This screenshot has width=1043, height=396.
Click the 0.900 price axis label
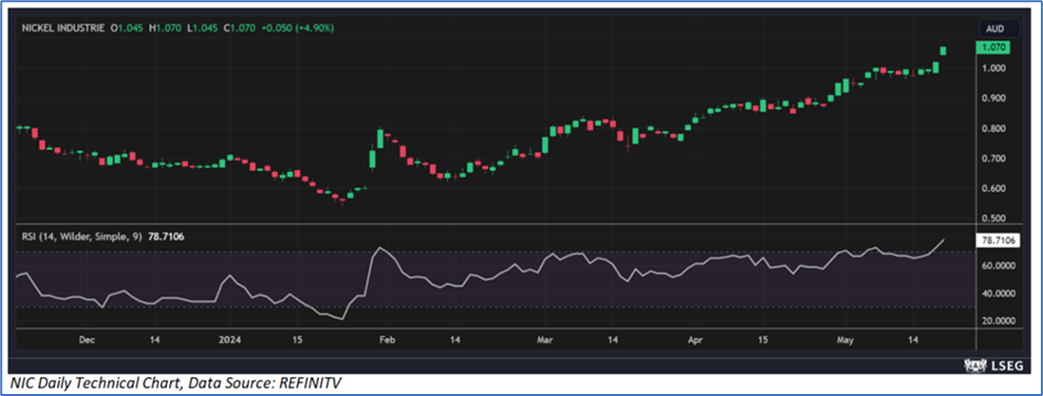click(x=993, y=99)
